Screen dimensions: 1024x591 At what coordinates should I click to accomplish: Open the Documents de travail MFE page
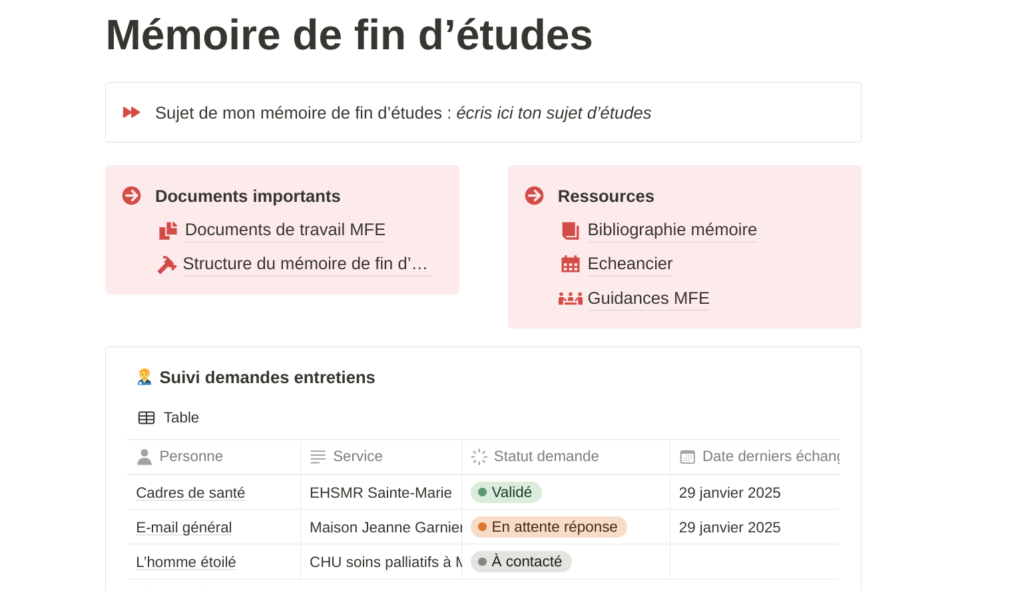[x=285, y=230]
